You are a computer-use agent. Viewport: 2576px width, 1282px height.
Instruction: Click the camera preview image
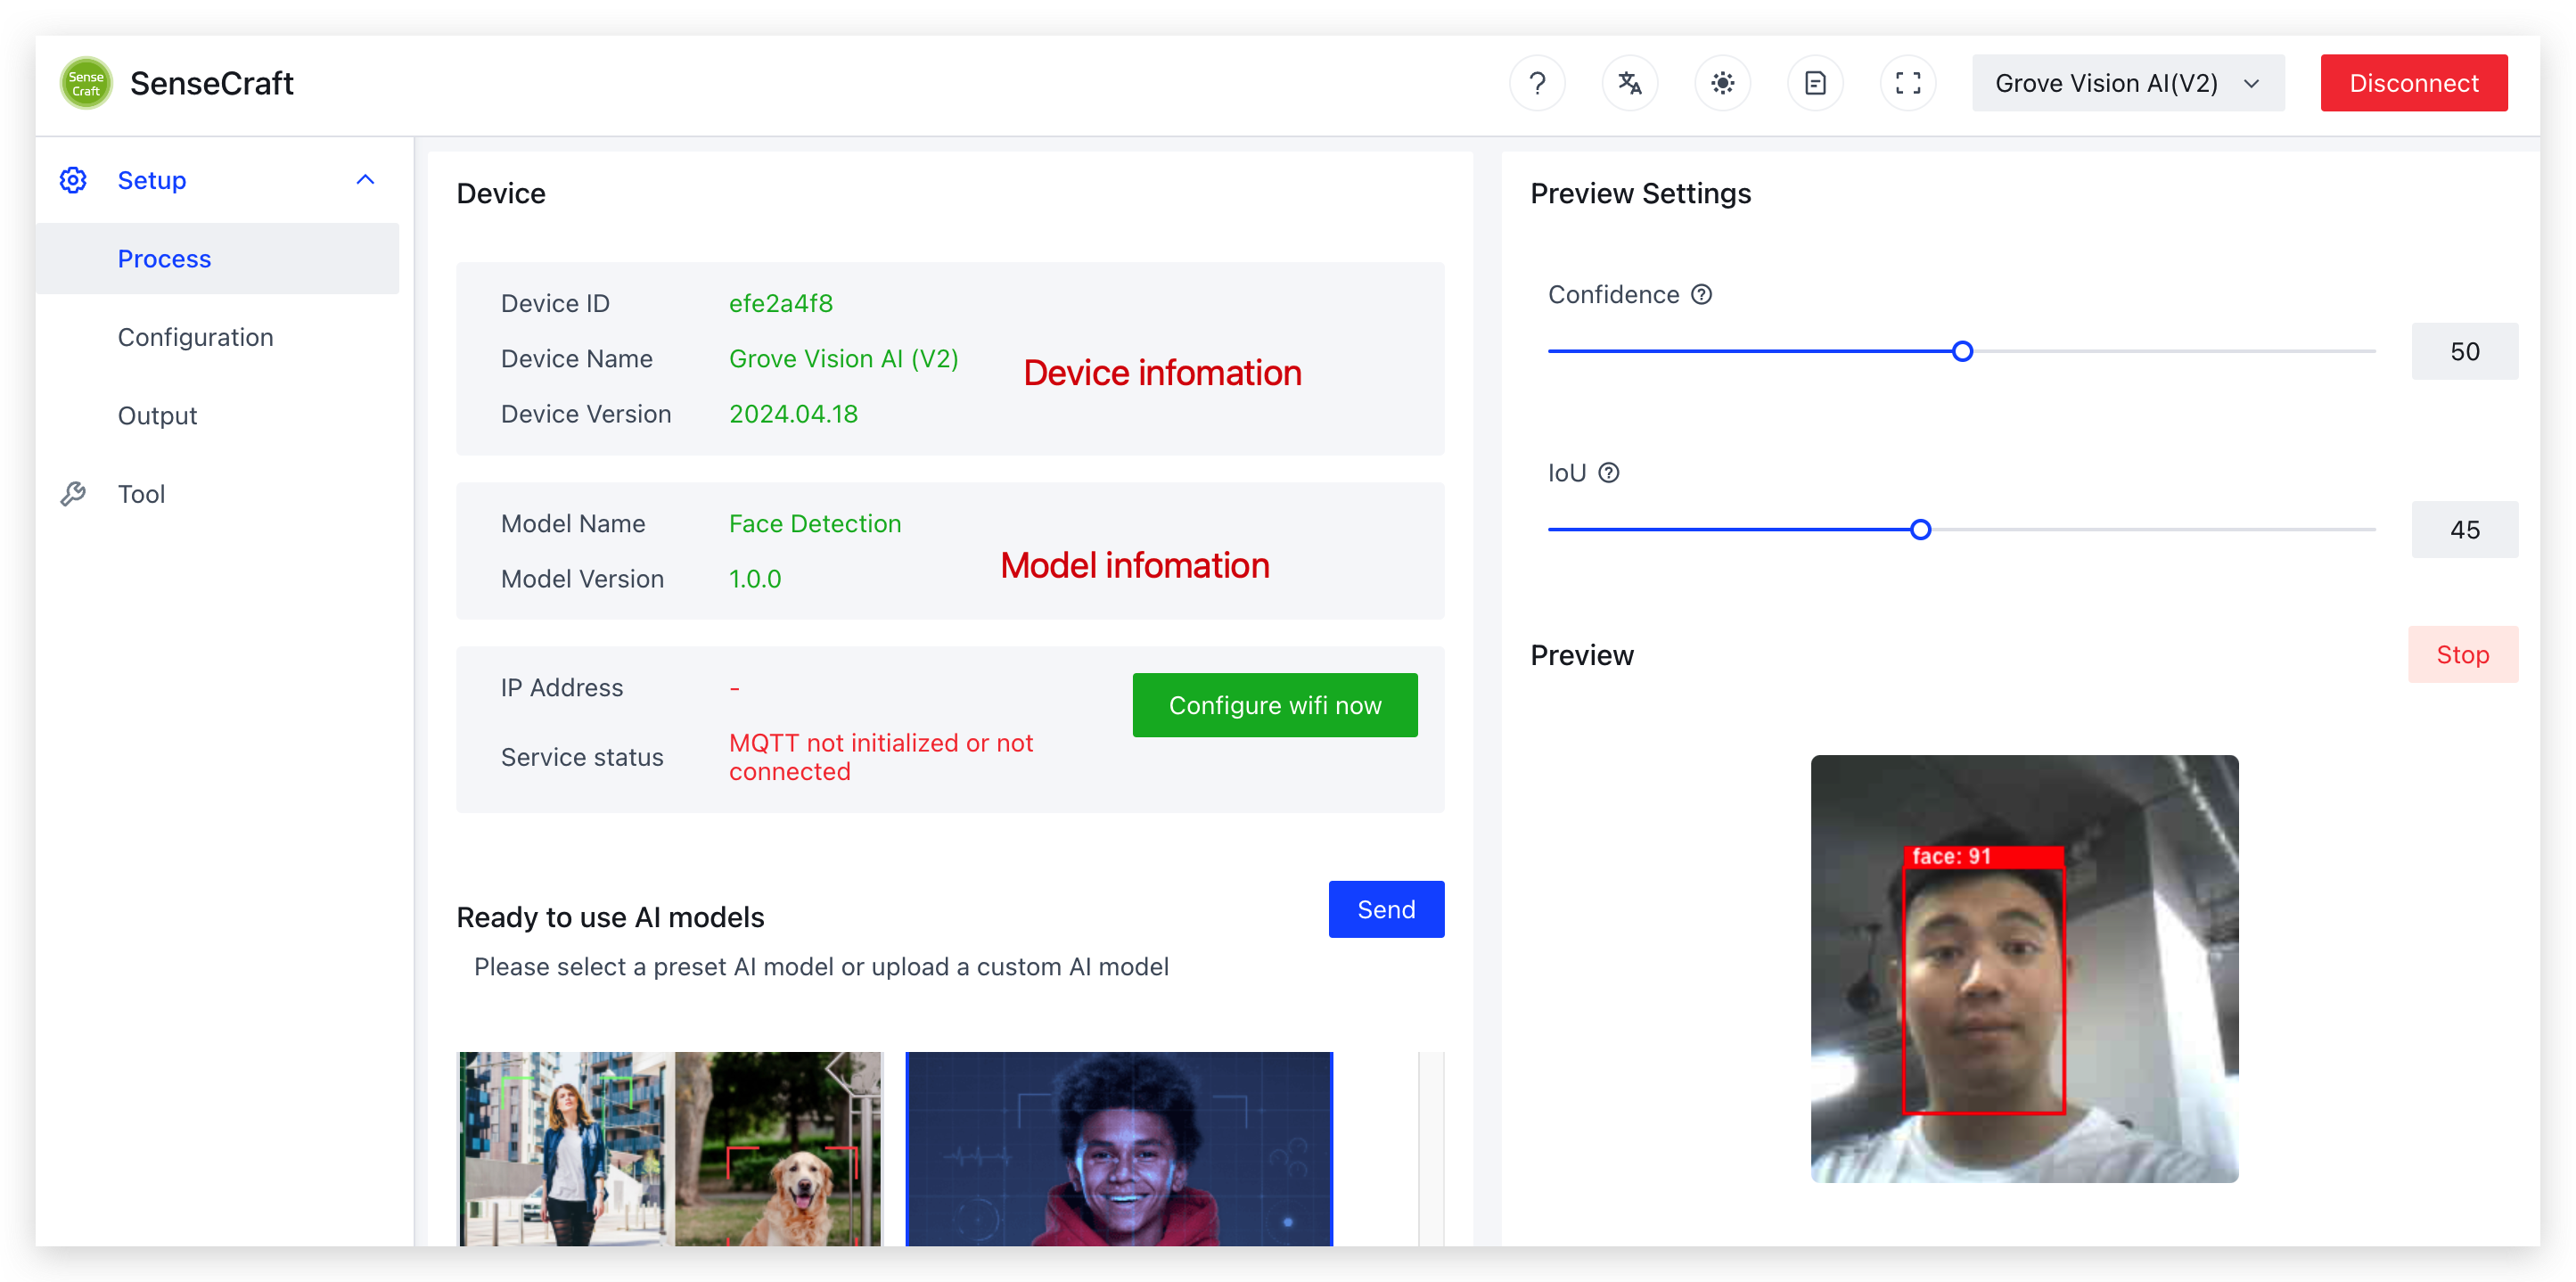tap(2024, 968)
